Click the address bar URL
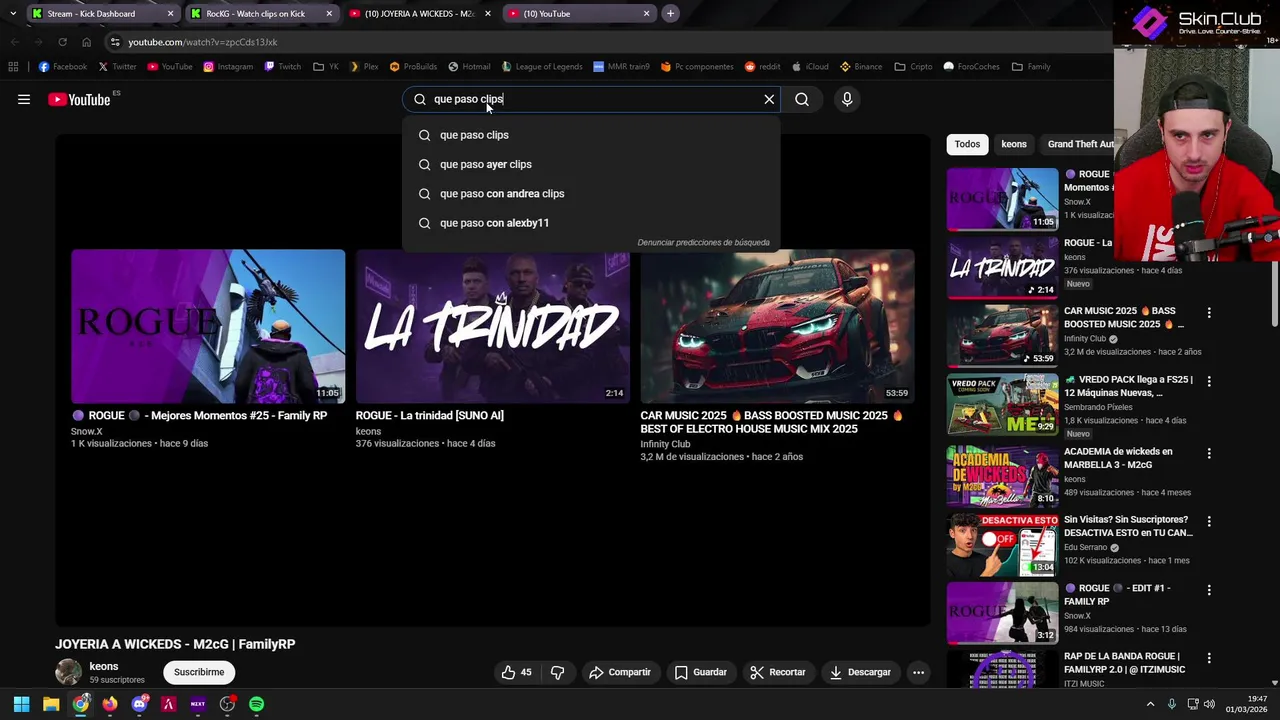The width and height of the screenshot is (1280, 720). coord(202,42)
